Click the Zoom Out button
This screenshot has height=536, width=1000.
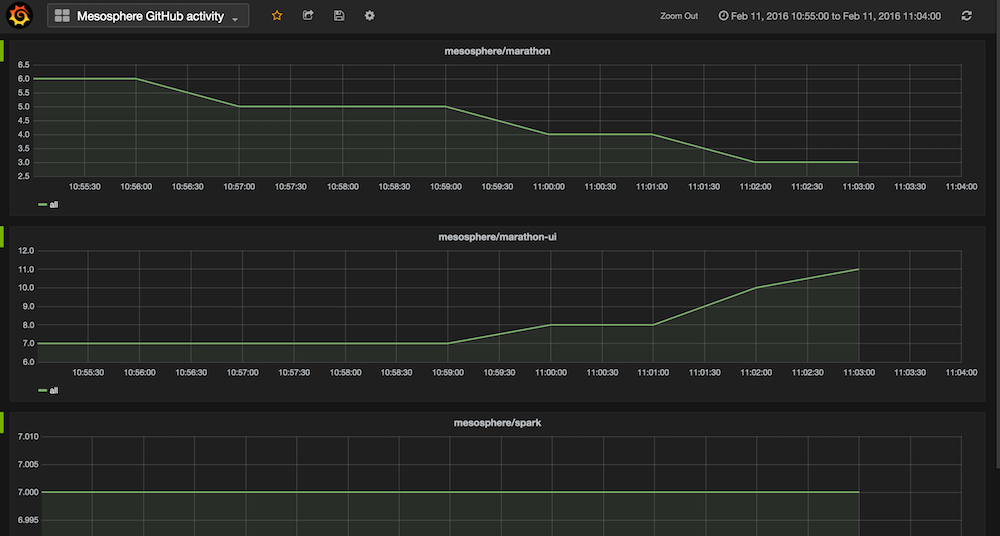pyautogui.click(x=679, y=16)
